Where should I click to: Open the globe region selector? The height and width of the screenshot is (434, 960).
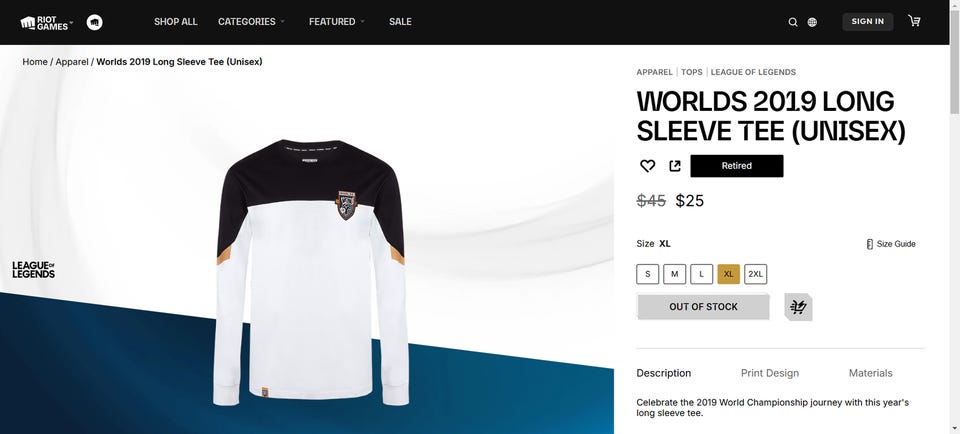812,22
